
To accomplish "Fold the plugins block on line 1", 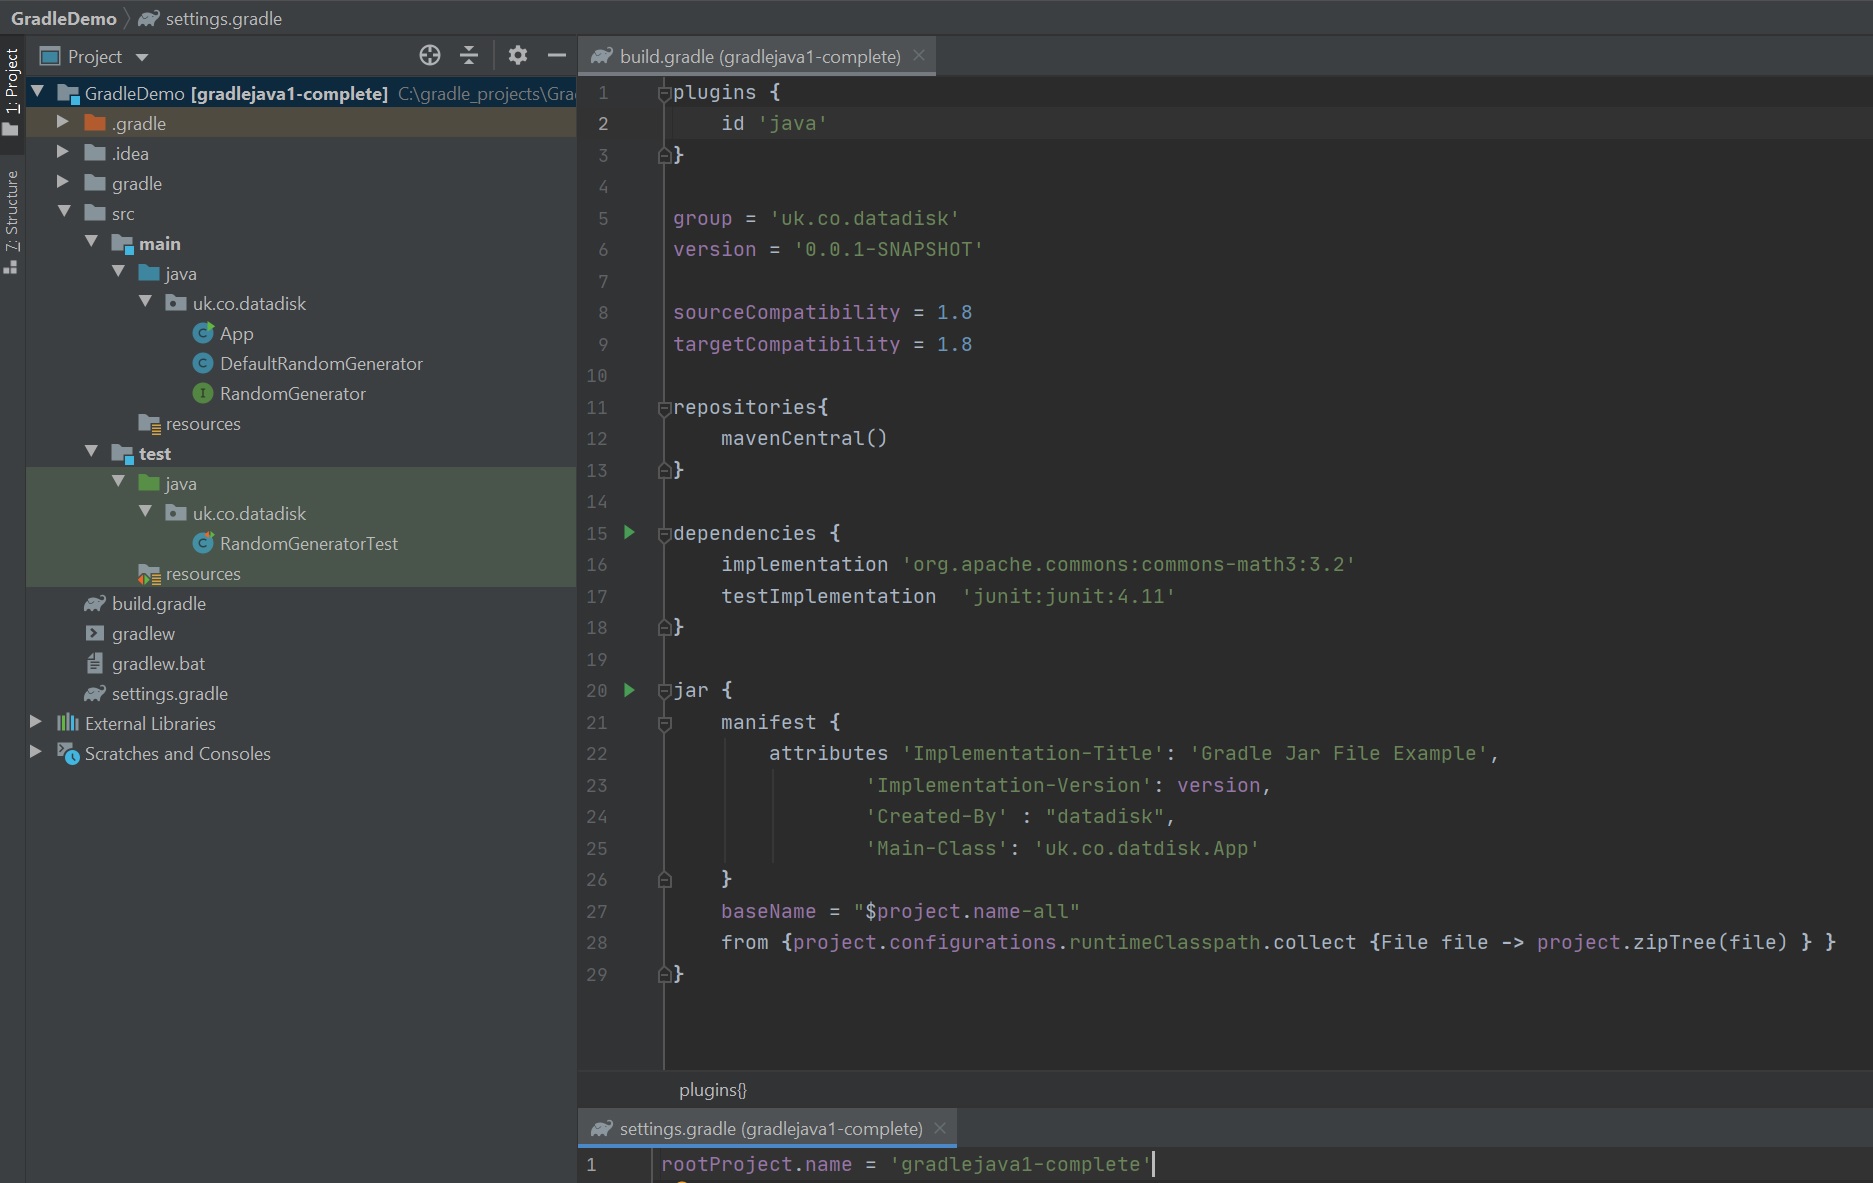I will click(664, 93).
